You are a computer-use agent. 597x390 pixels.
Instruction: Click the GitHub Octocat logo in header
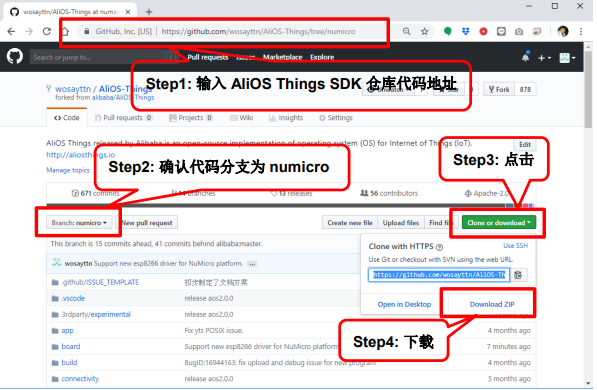(15, 57)
